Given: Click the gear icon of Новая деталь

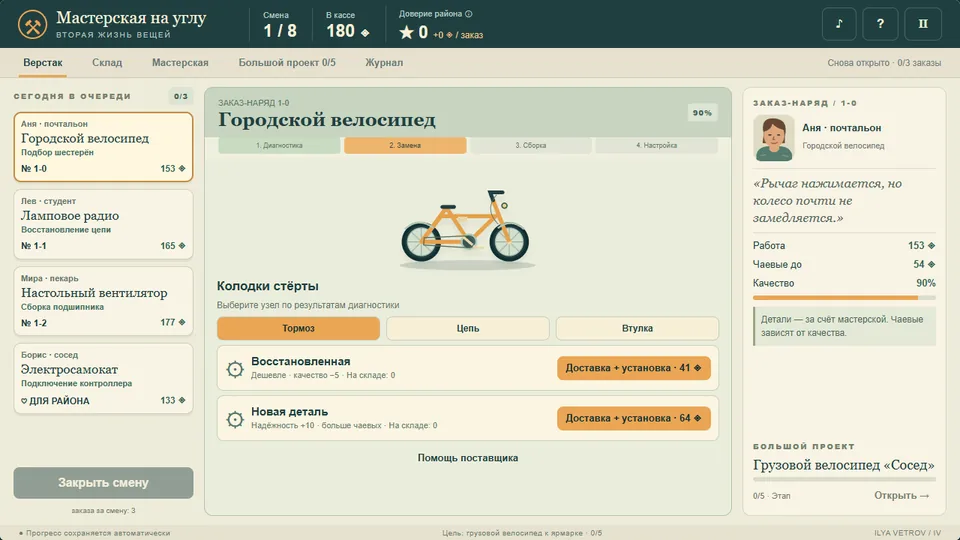Looking at the screenshot, I should [234, 419].
